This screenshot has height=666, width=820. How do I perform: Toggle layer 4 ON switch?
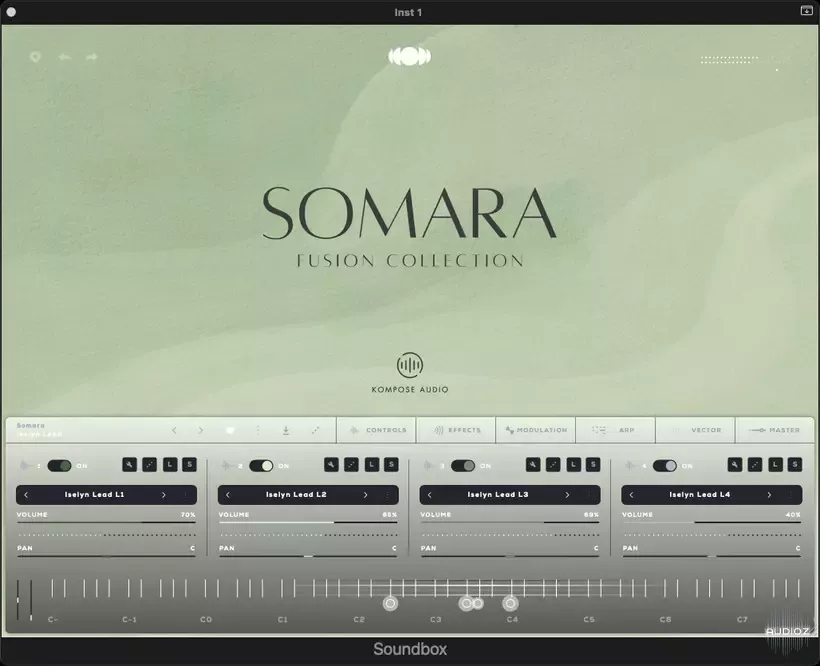(x=665, y=465)
